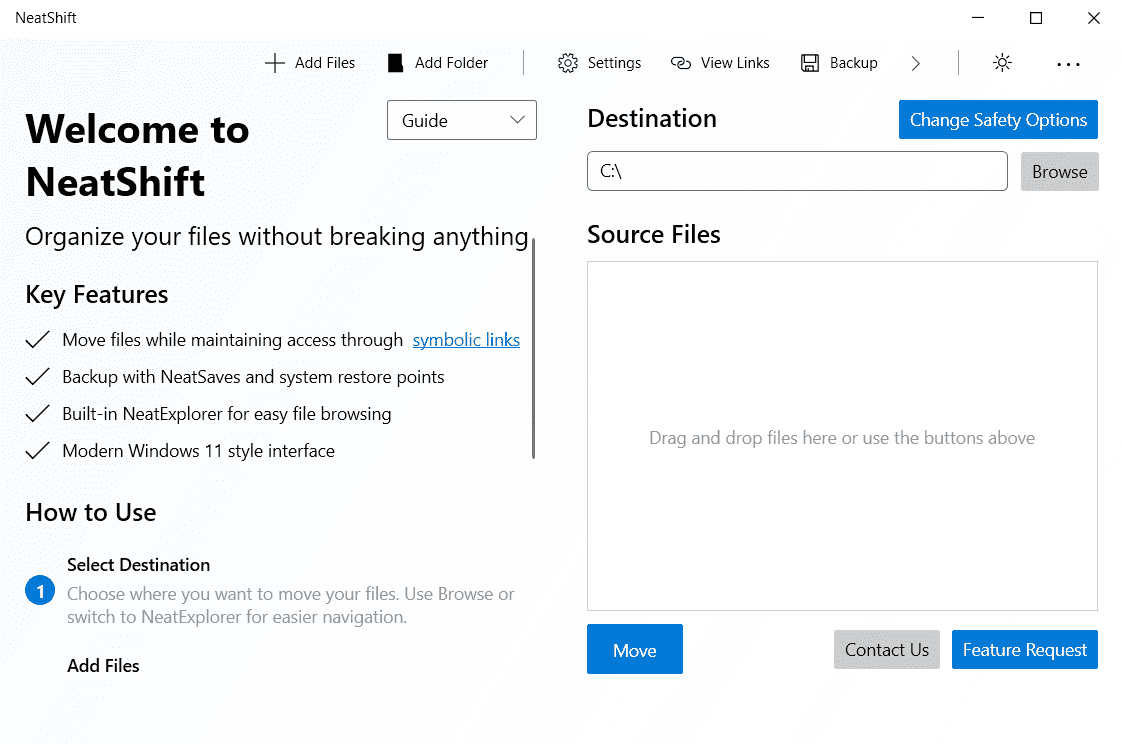Open the Guide dropdown

tap(462, 120)
